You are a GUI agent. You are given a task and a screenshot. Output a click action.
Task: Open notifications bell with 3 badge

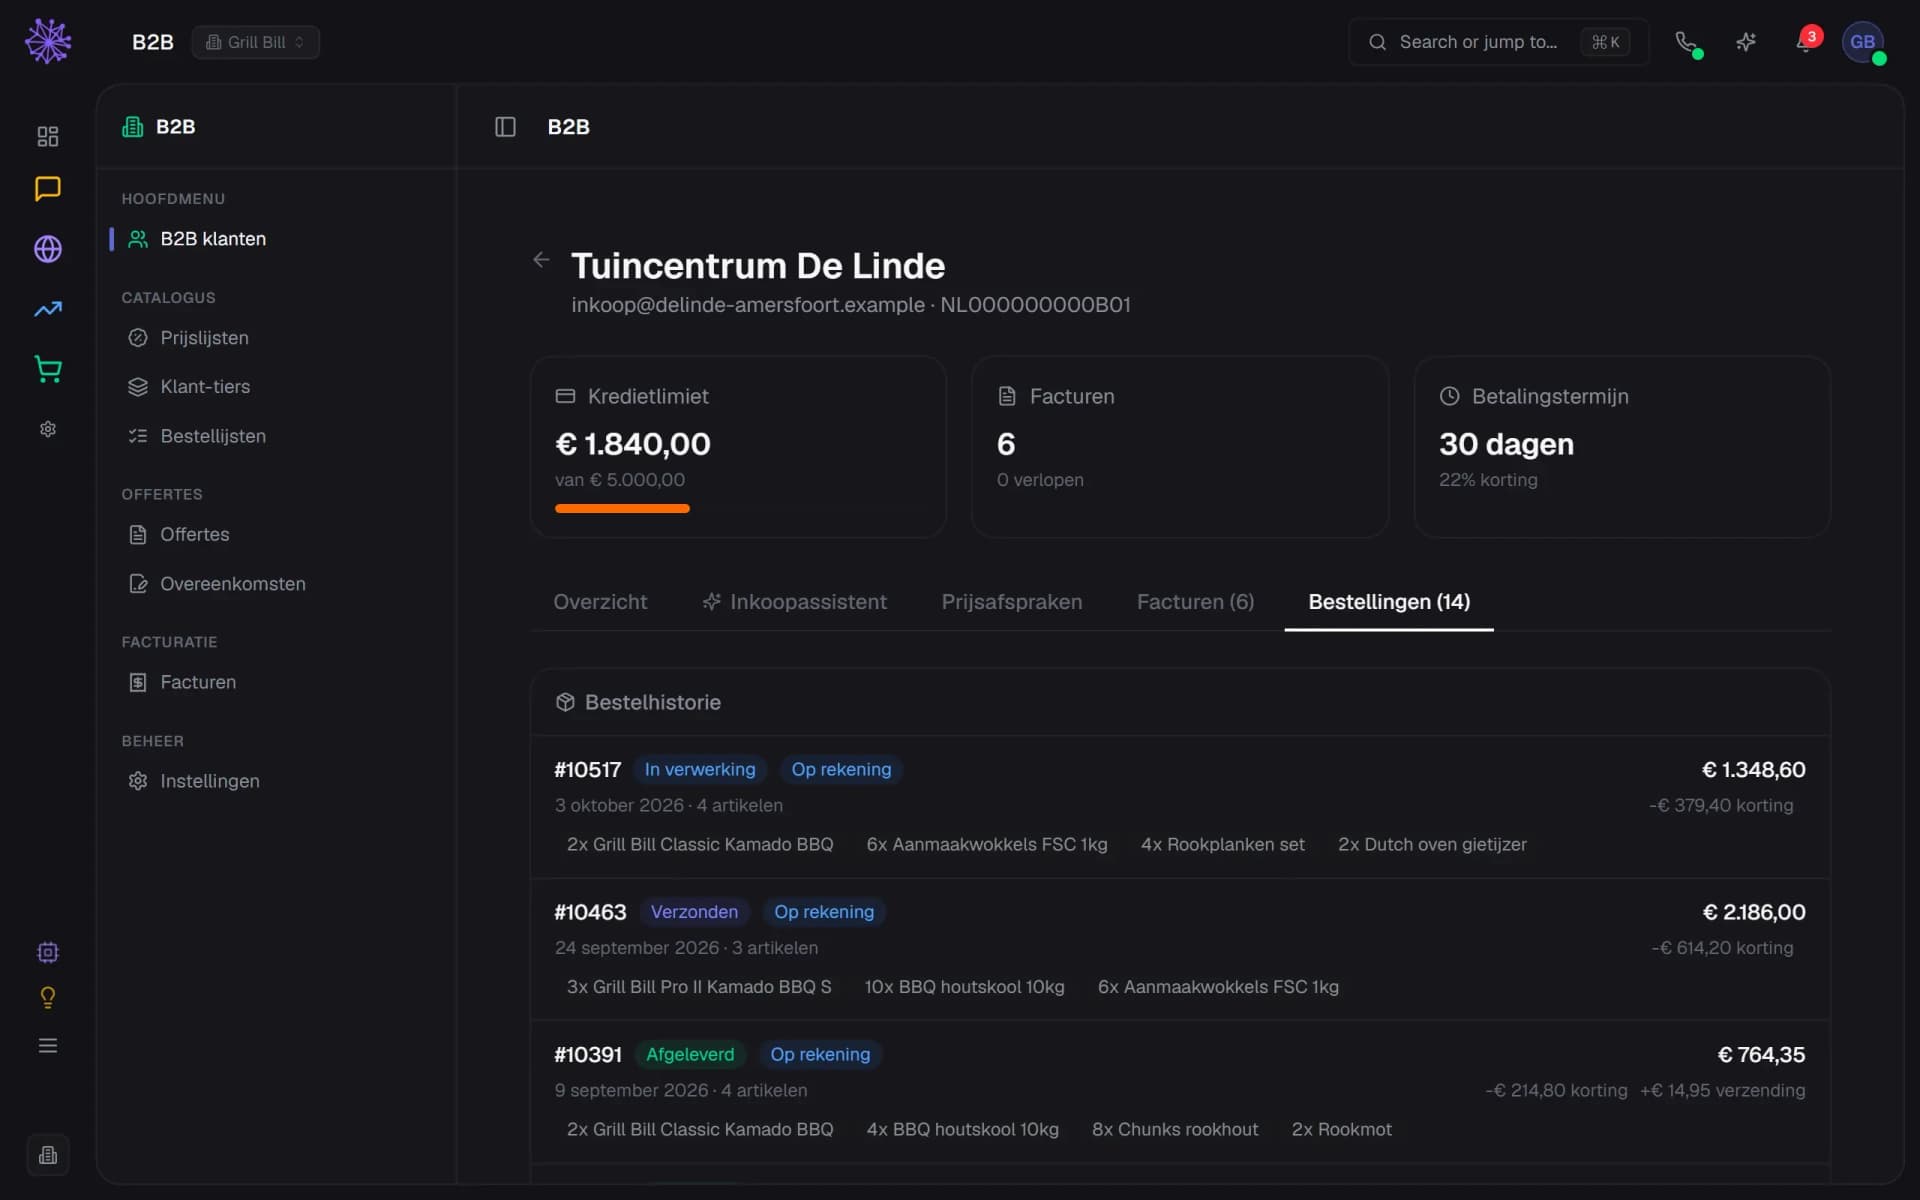click(x=1805, y=42)
